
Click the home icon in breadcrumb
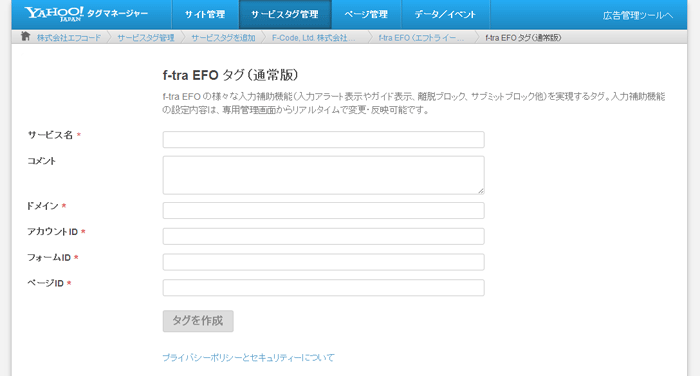(x=25, y=37)
